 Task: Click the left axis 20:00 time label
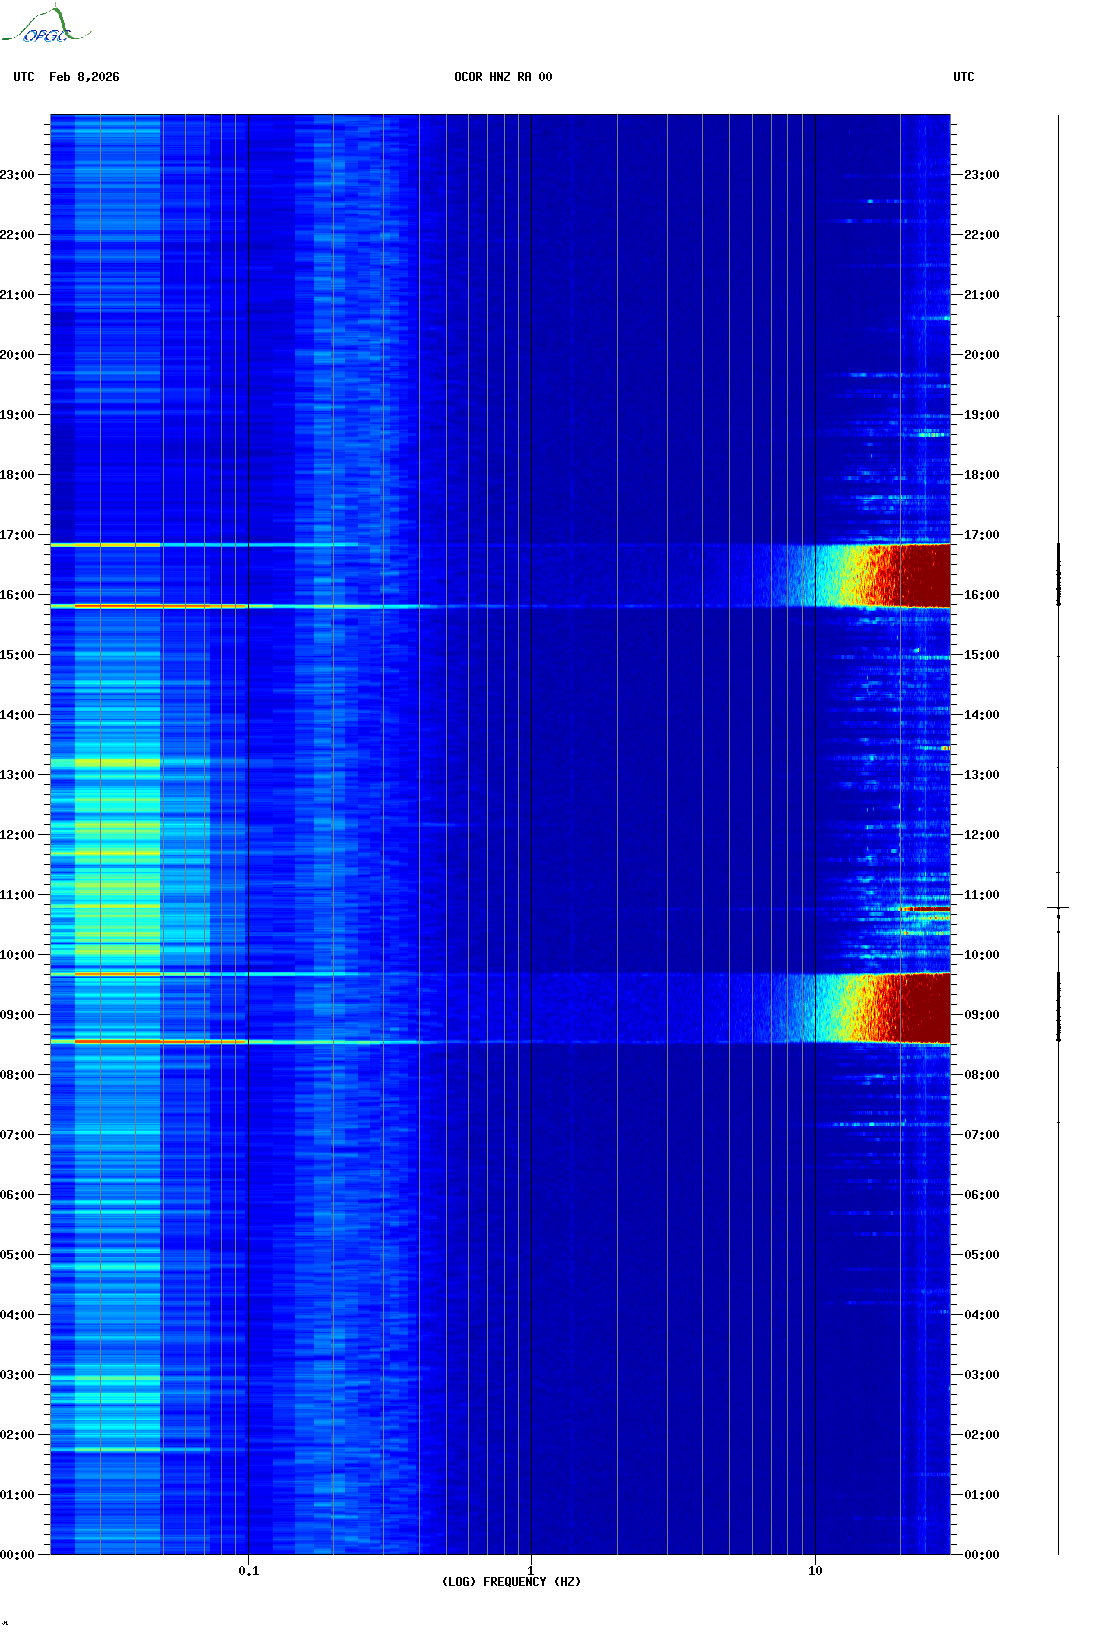coord(17,355)
